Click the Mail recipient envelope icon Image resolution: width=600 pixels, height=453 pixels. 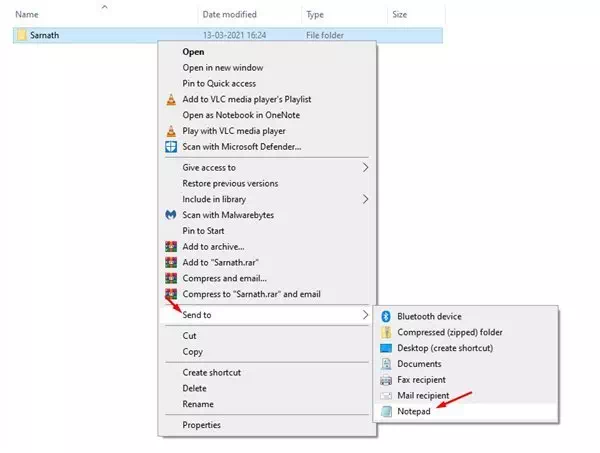[x=386, y=396]
